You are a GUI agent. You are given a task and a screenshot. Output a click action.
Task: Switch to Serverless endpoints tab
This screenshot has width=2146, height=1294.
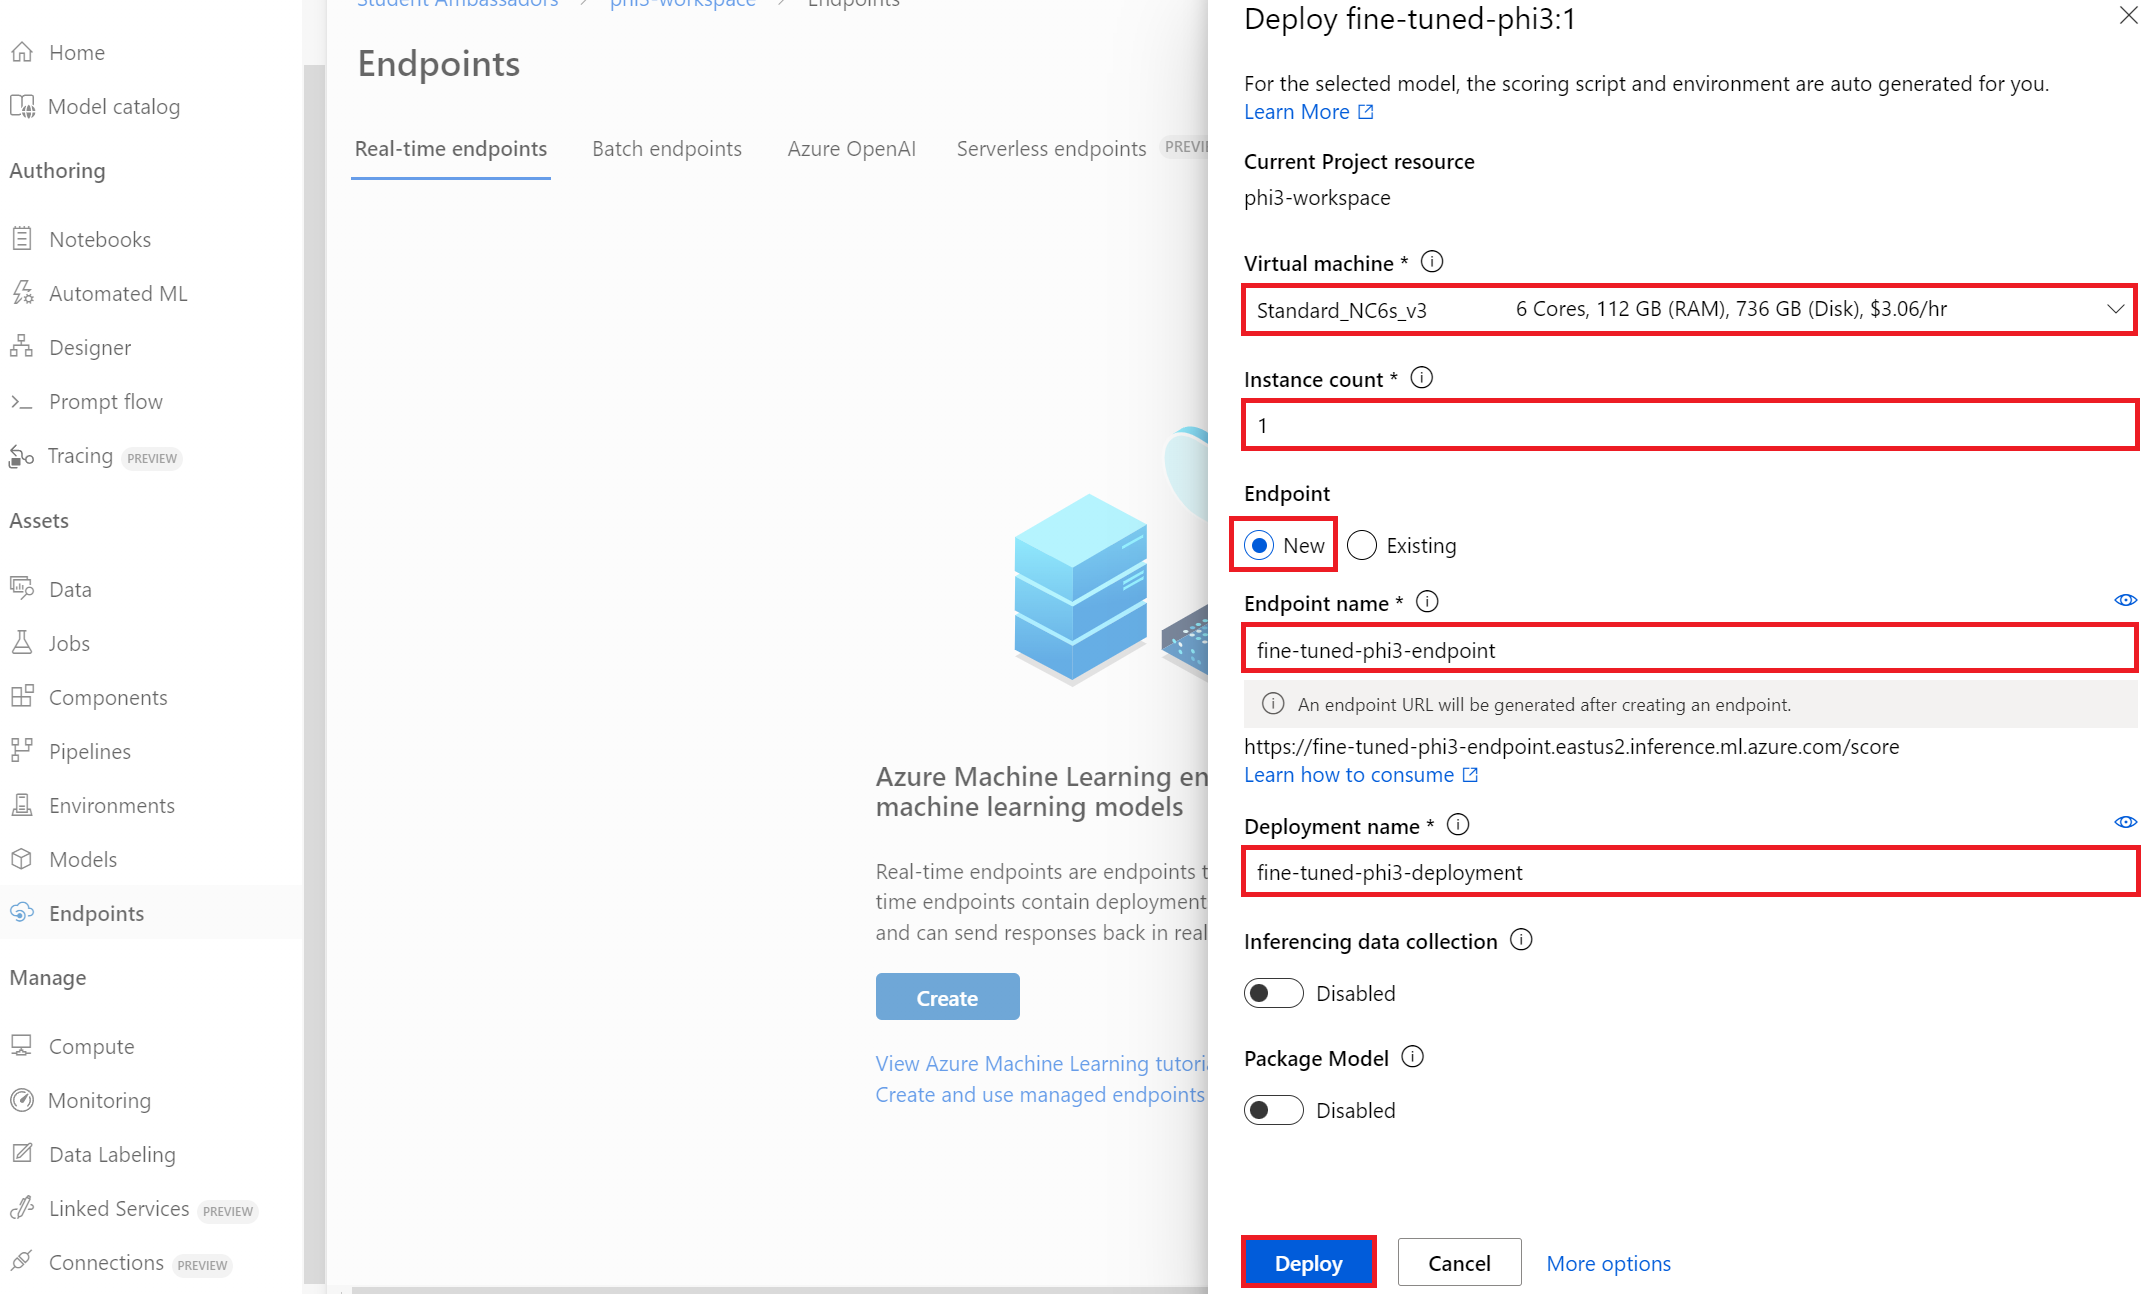point(1051,149)
